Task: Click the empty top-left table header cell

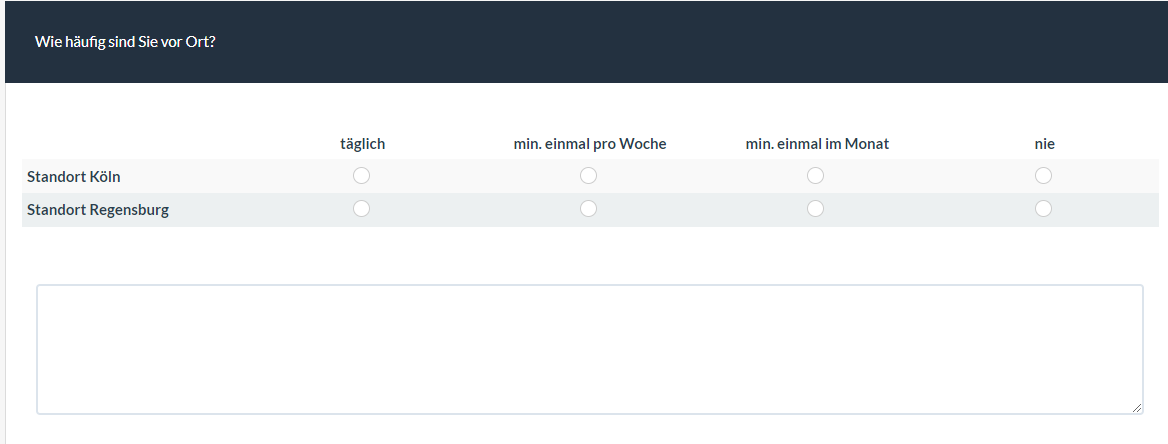Action: (x=130, y=144)
